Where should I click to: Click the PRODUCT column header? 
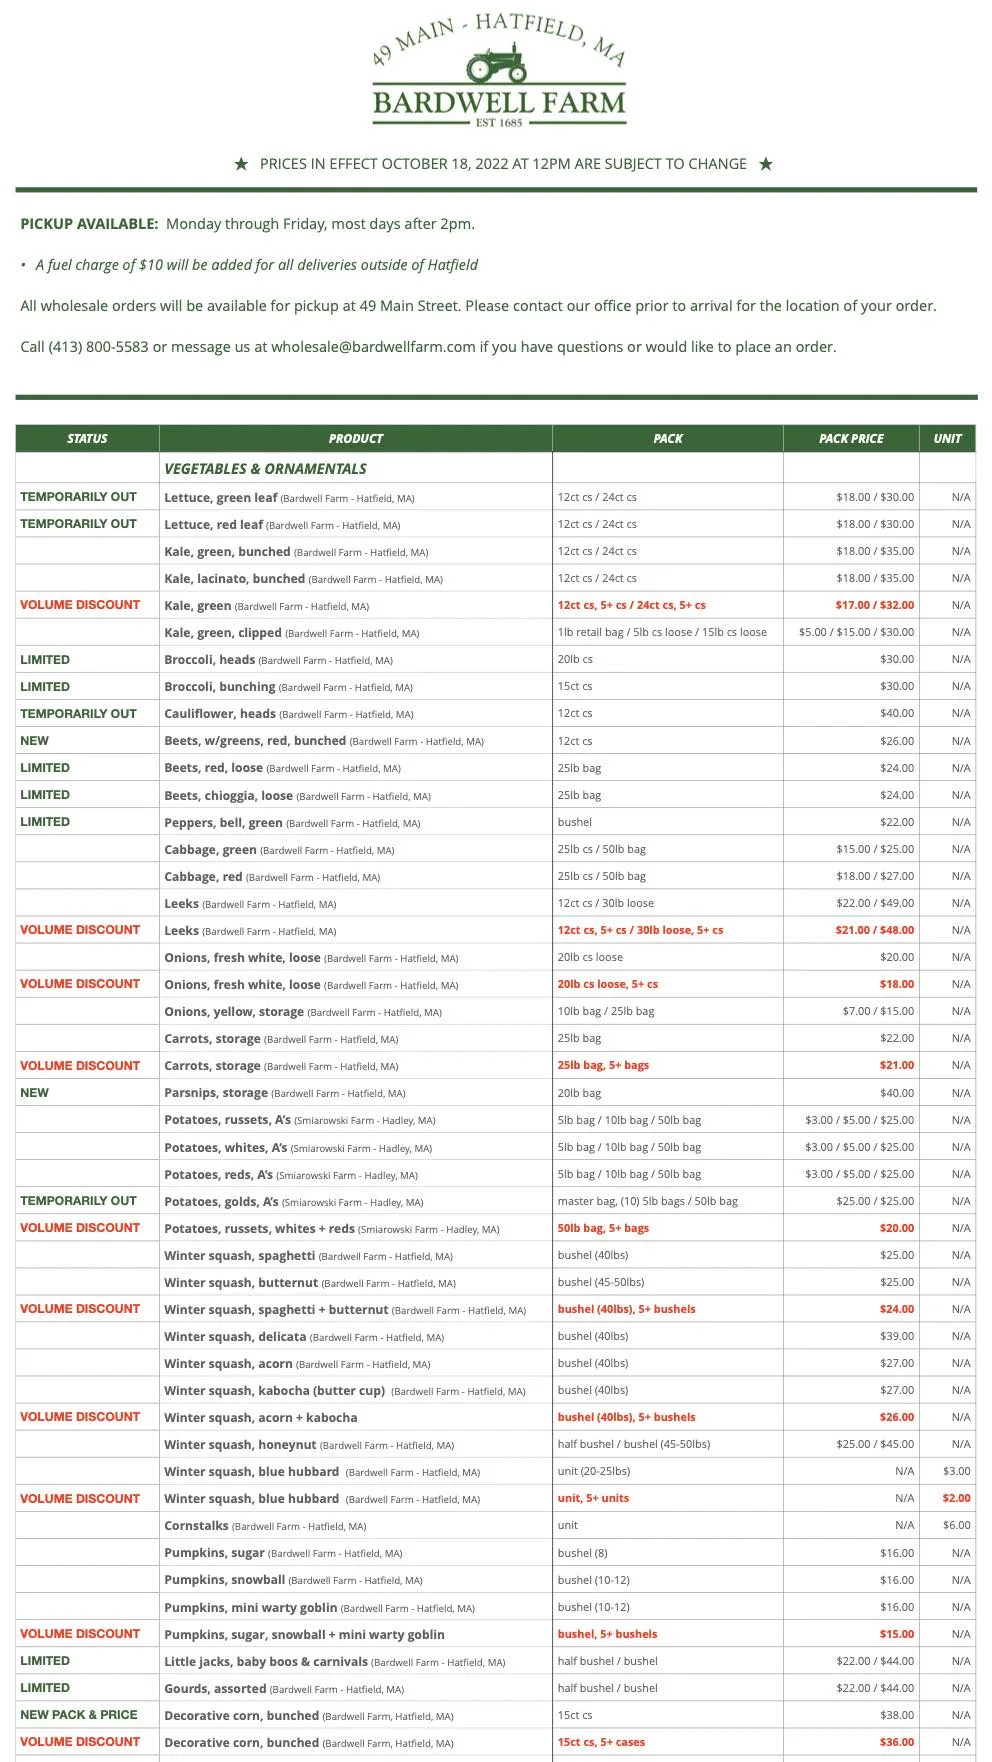tap(355, 438)
